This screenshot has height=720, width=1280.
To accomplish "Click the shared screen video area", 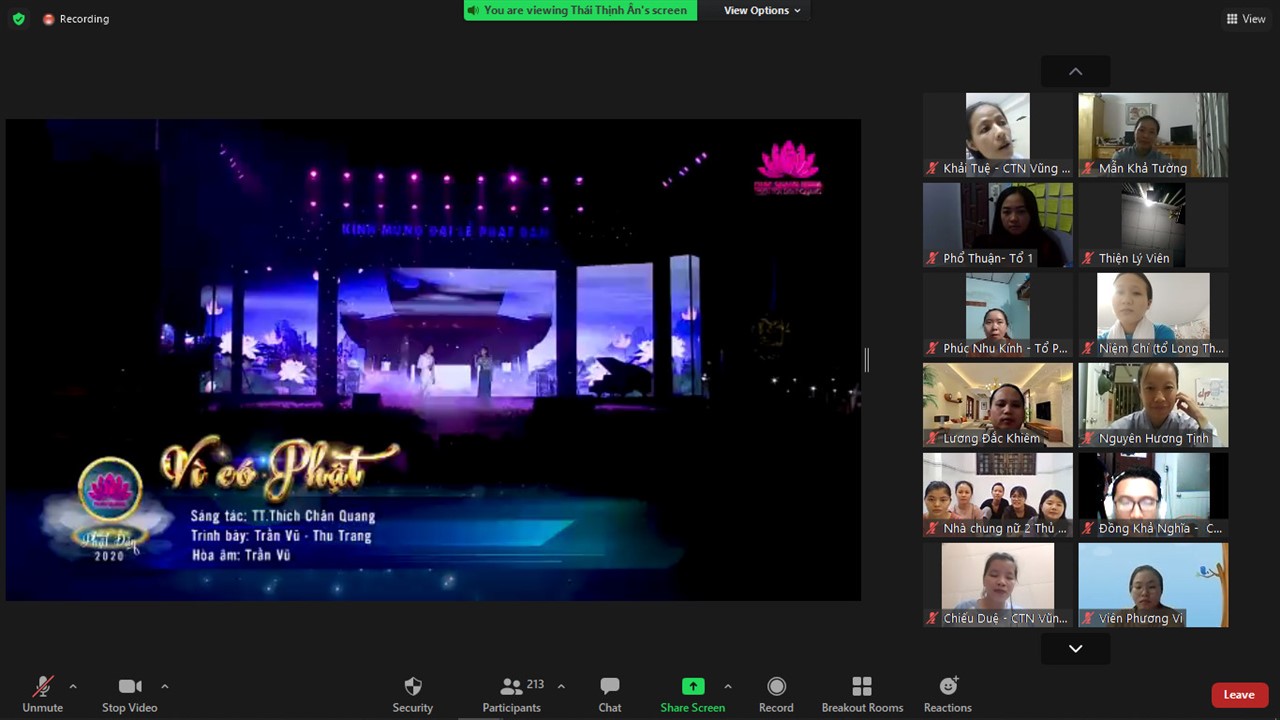I will pos(433,360).
